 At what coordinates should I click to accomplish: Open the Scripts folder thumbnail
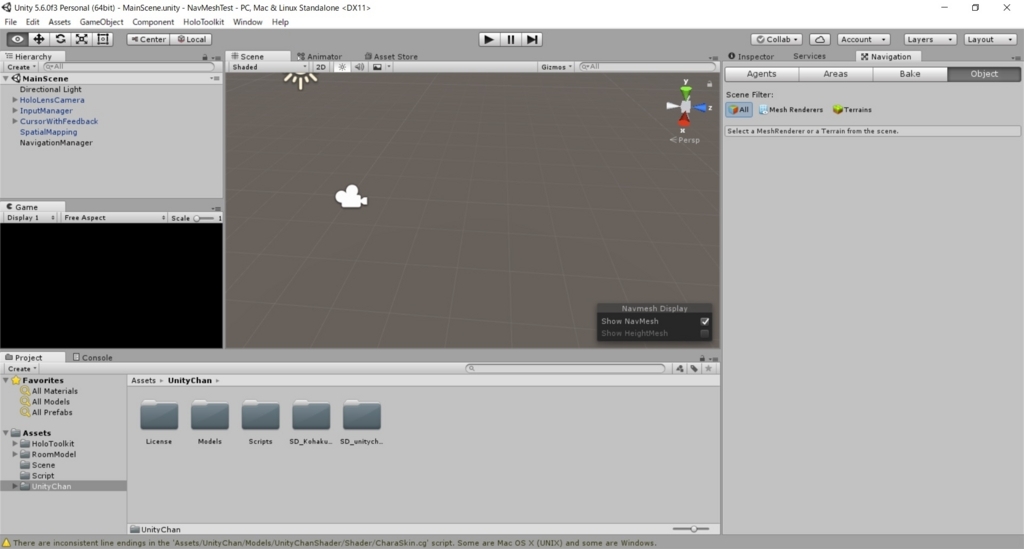[x=260, y=416]
